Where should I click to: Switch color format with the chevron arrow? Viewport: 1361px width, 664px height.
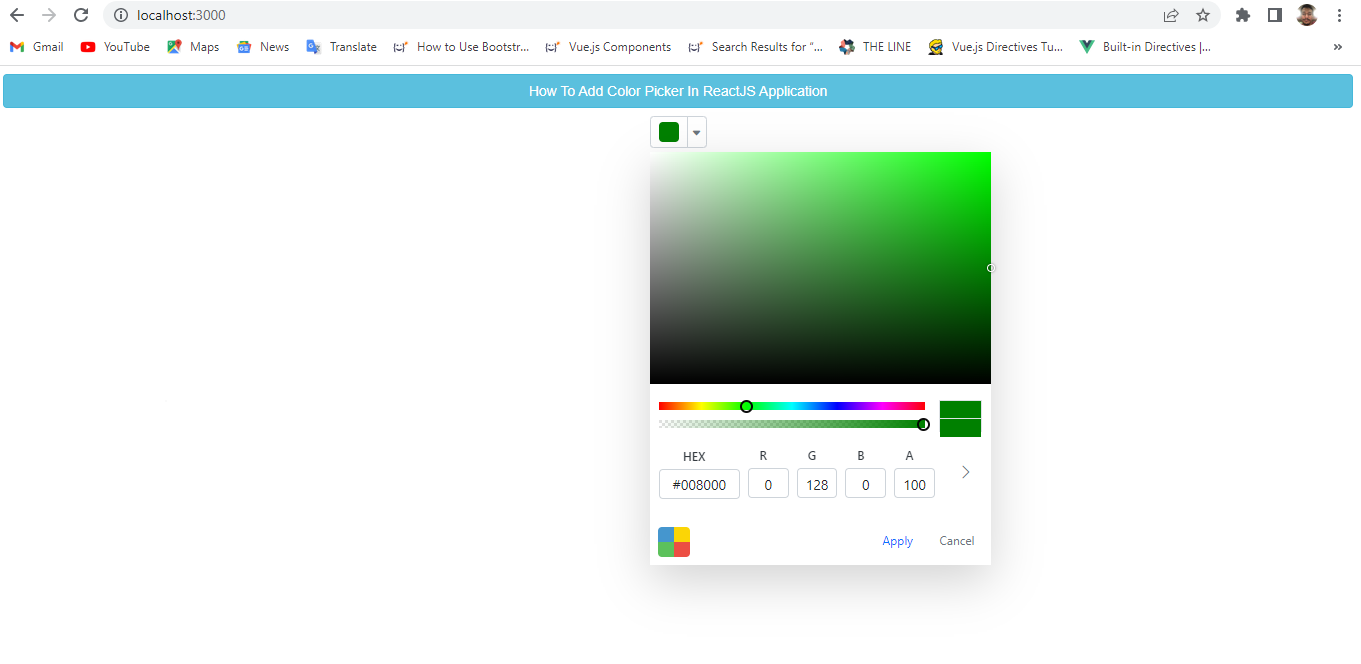pos(965,472)
